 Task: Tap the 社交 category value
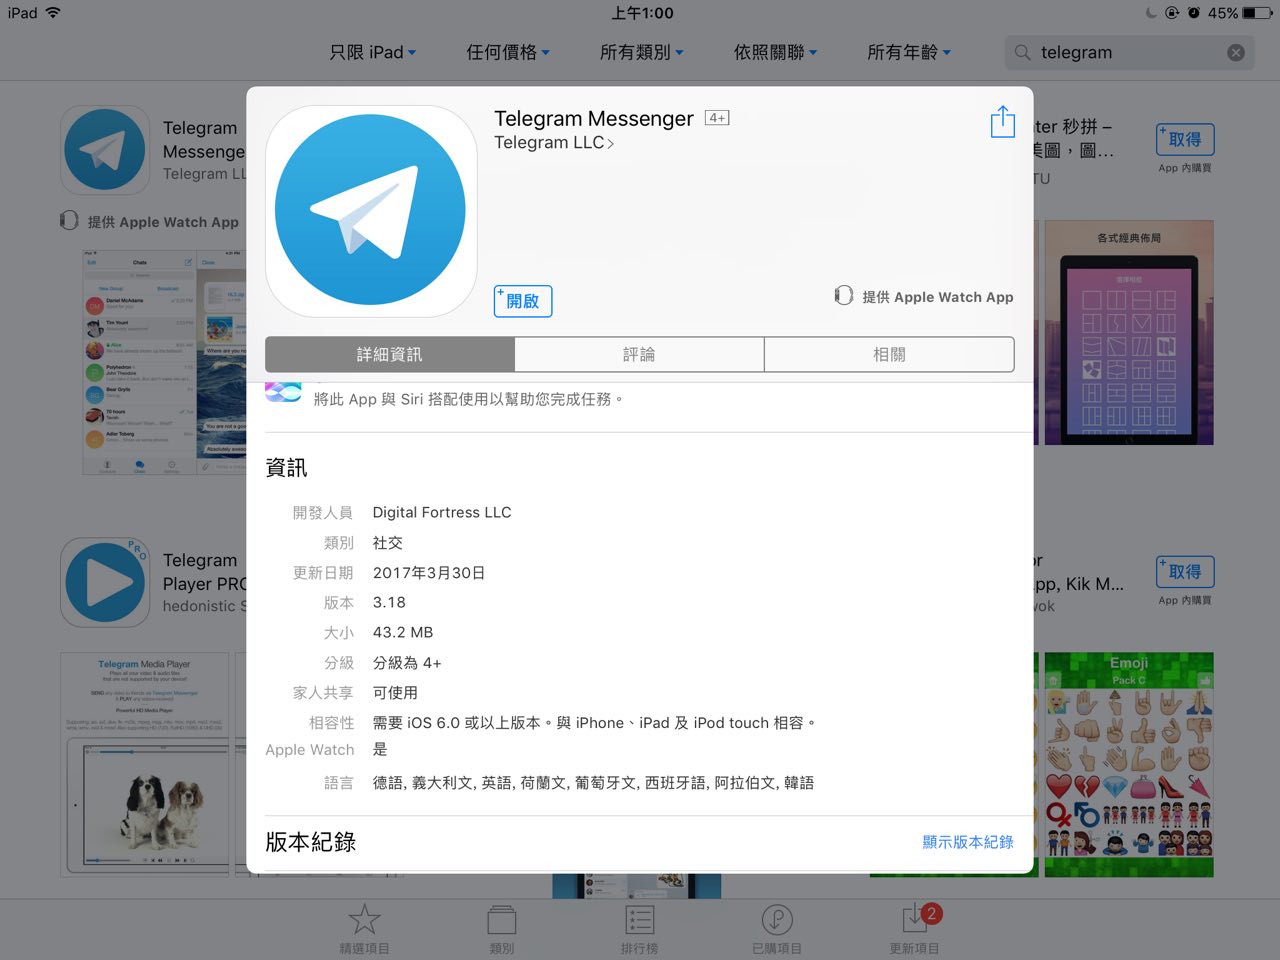[x=388, y=543]
